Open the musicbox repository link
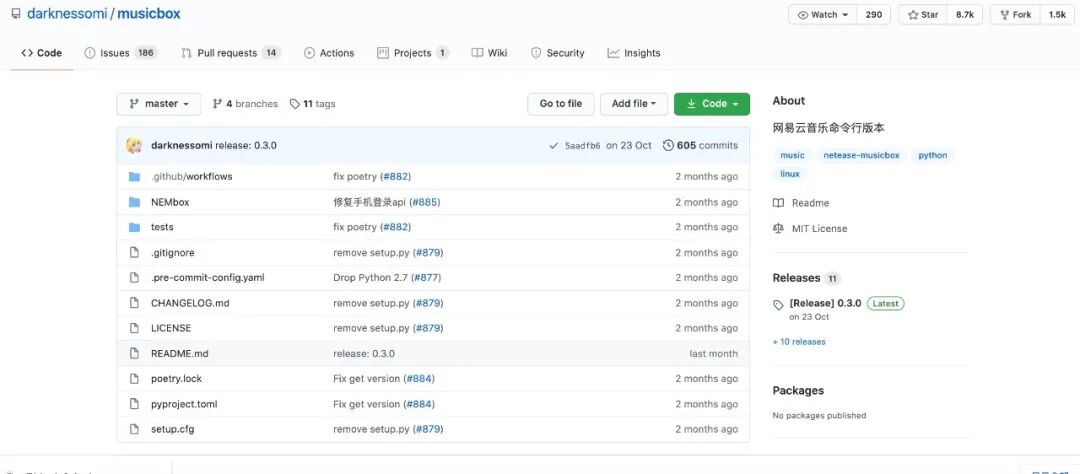 point(149,13)
